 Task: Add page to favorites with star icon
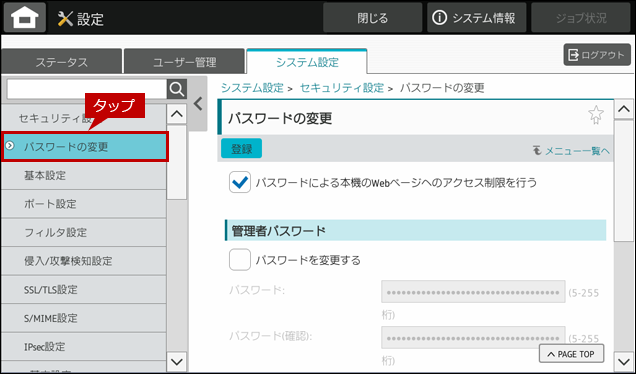[x=596, y=115]
